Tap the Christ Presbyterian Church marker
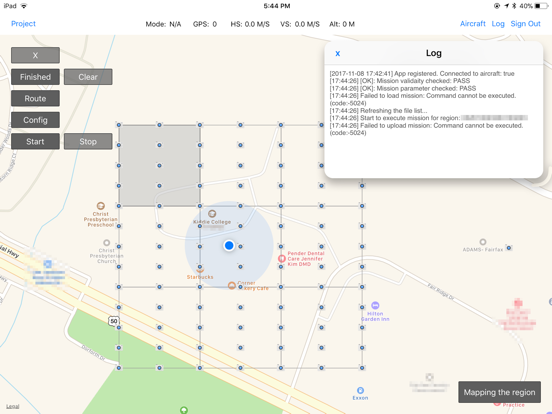 click(107, 243)
